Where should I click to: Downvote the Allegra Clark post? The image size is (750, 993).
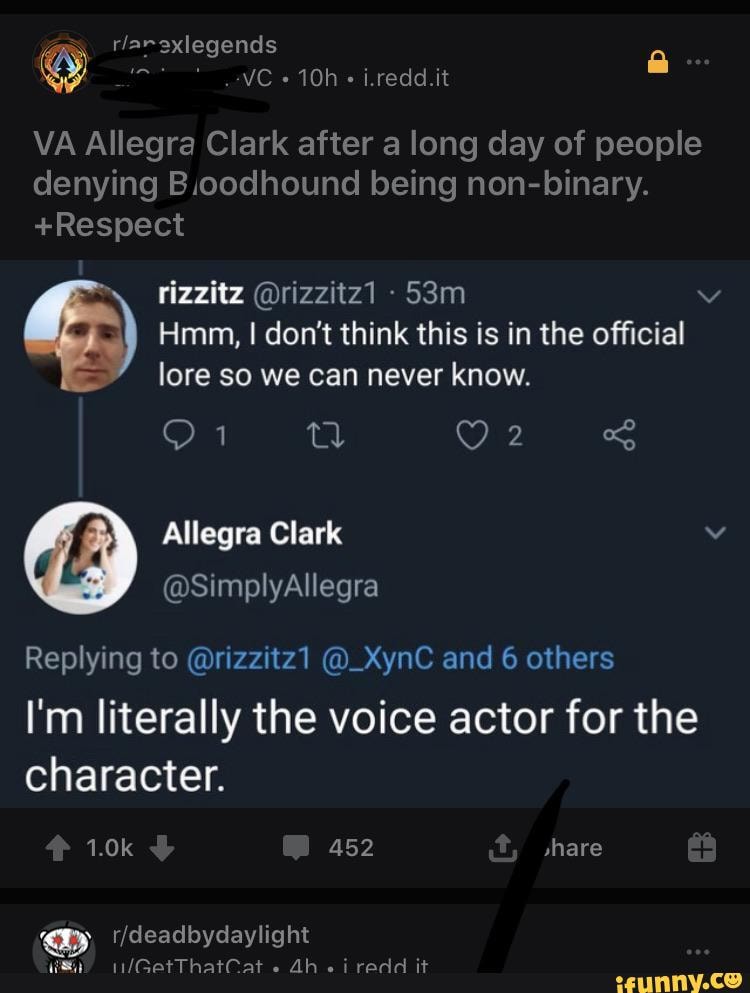(x=162, y=848)
